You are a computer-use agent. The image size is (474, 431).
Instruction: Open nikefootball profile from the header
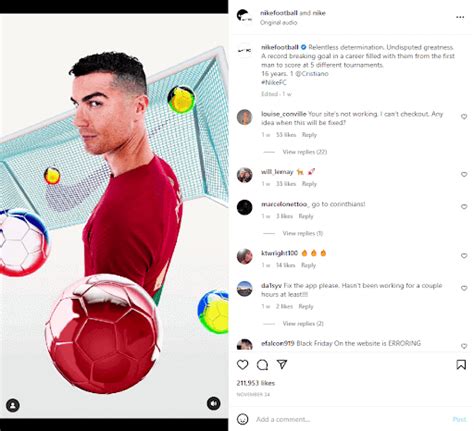pos(279,13)
